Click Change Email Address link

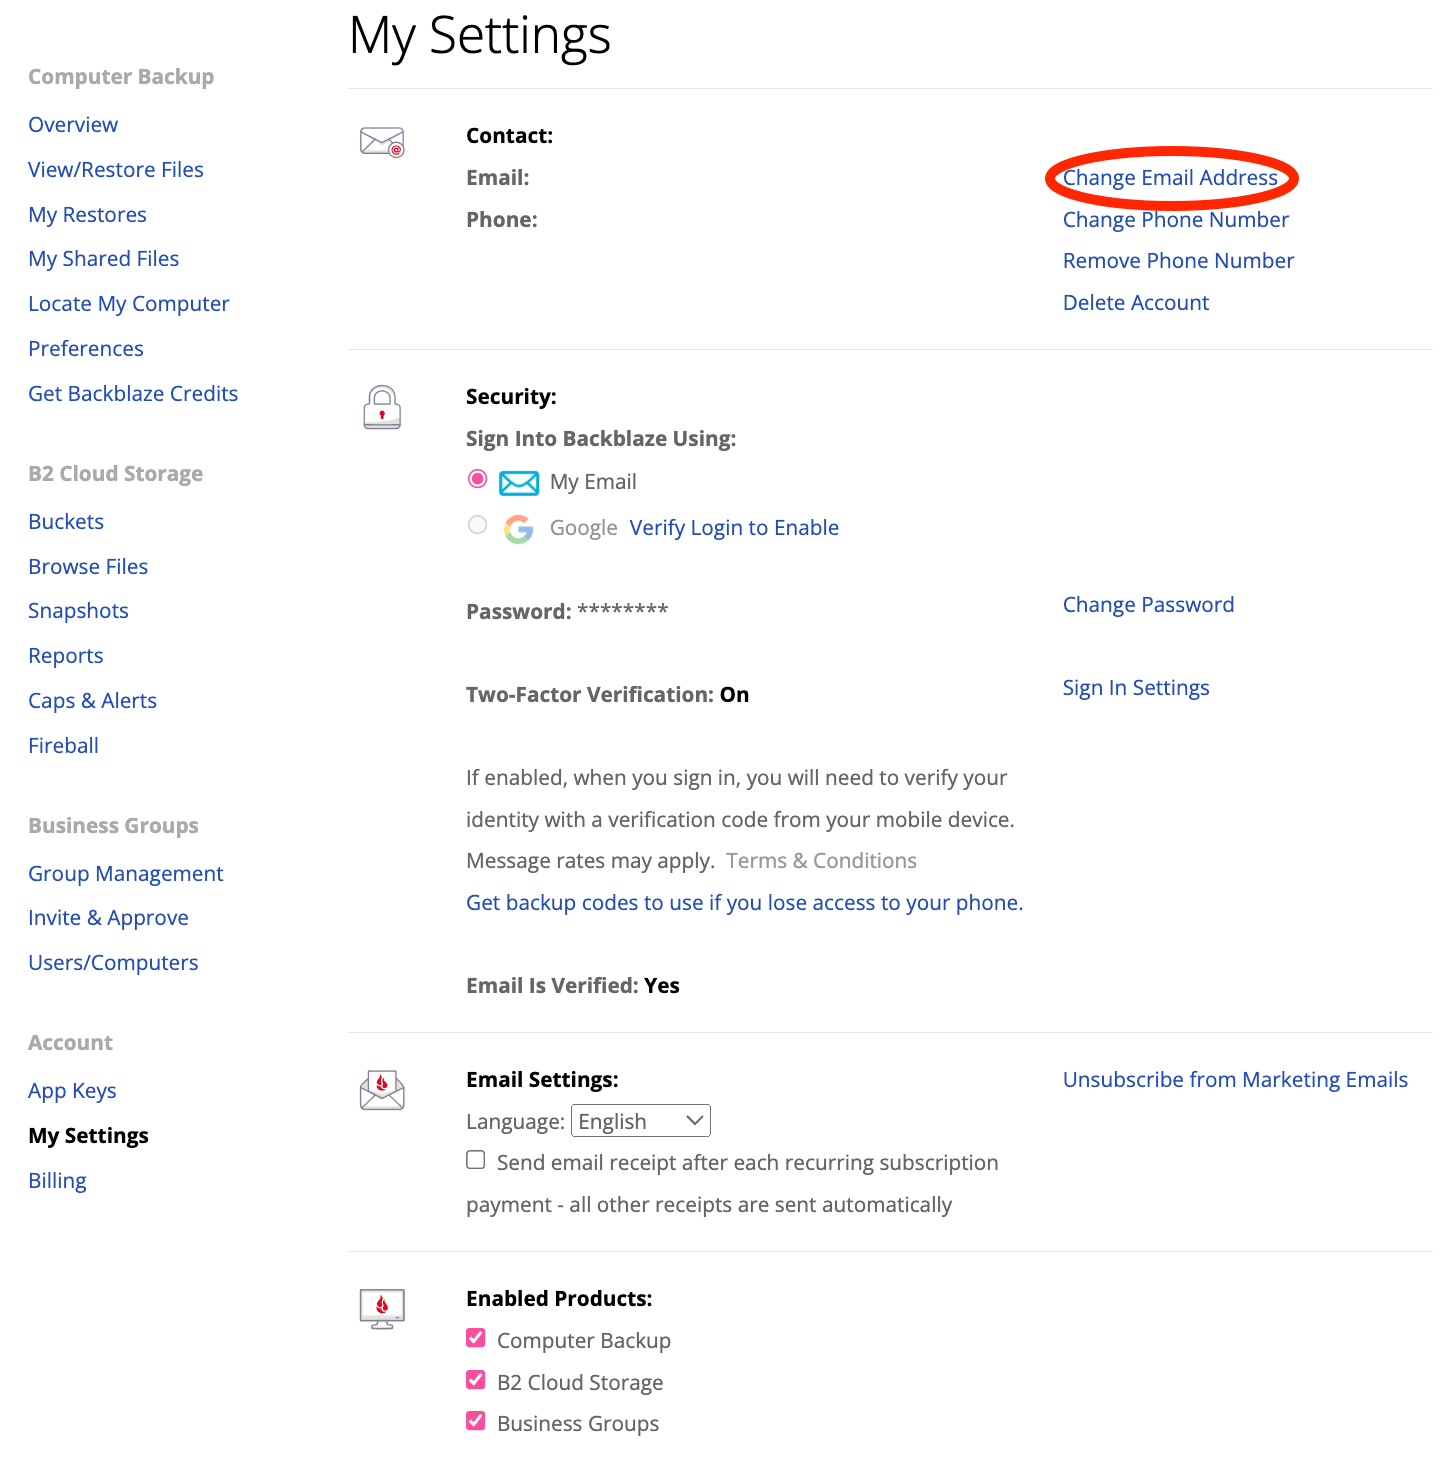(1170, 178)
